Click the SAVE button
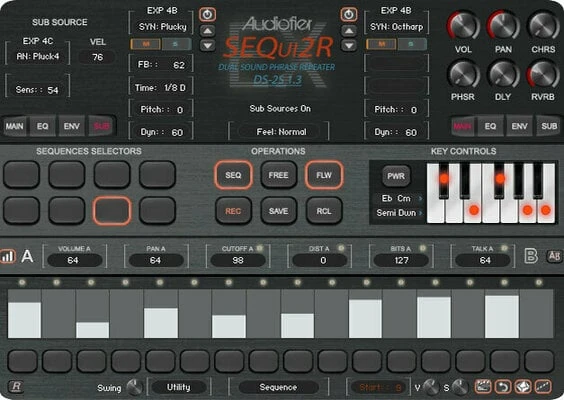The width and height of the screenshot is (564, 400). (278, 211)
